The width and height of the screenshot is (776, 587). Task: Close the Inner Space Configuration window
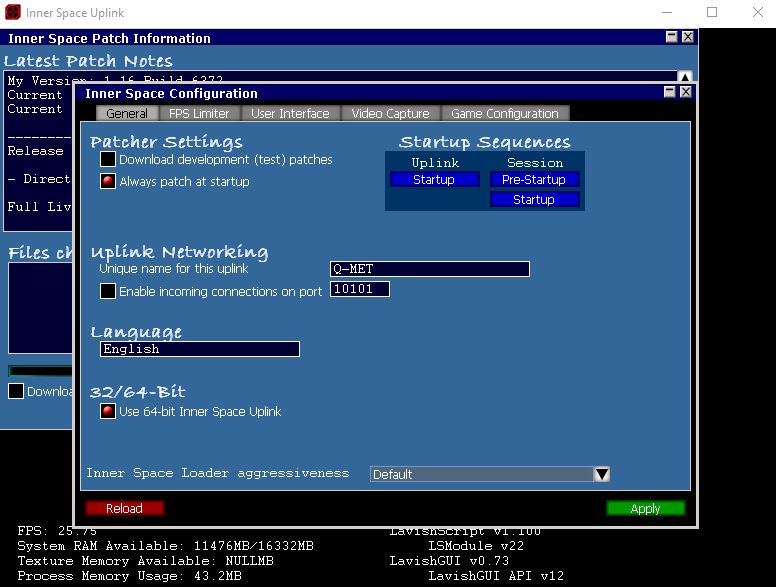coord(686,92)
